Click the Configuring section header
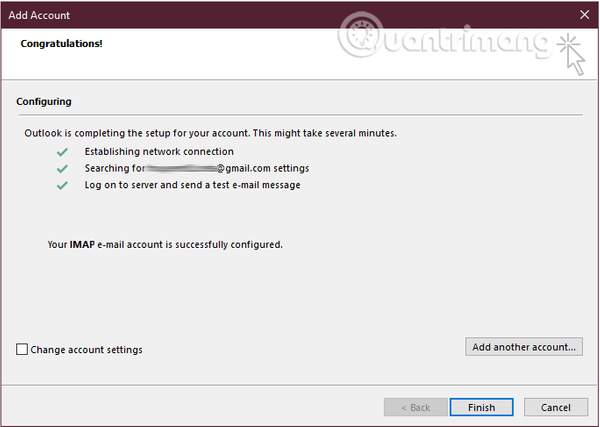The width and height of the screenshot is (600, 427). (44, 101)
